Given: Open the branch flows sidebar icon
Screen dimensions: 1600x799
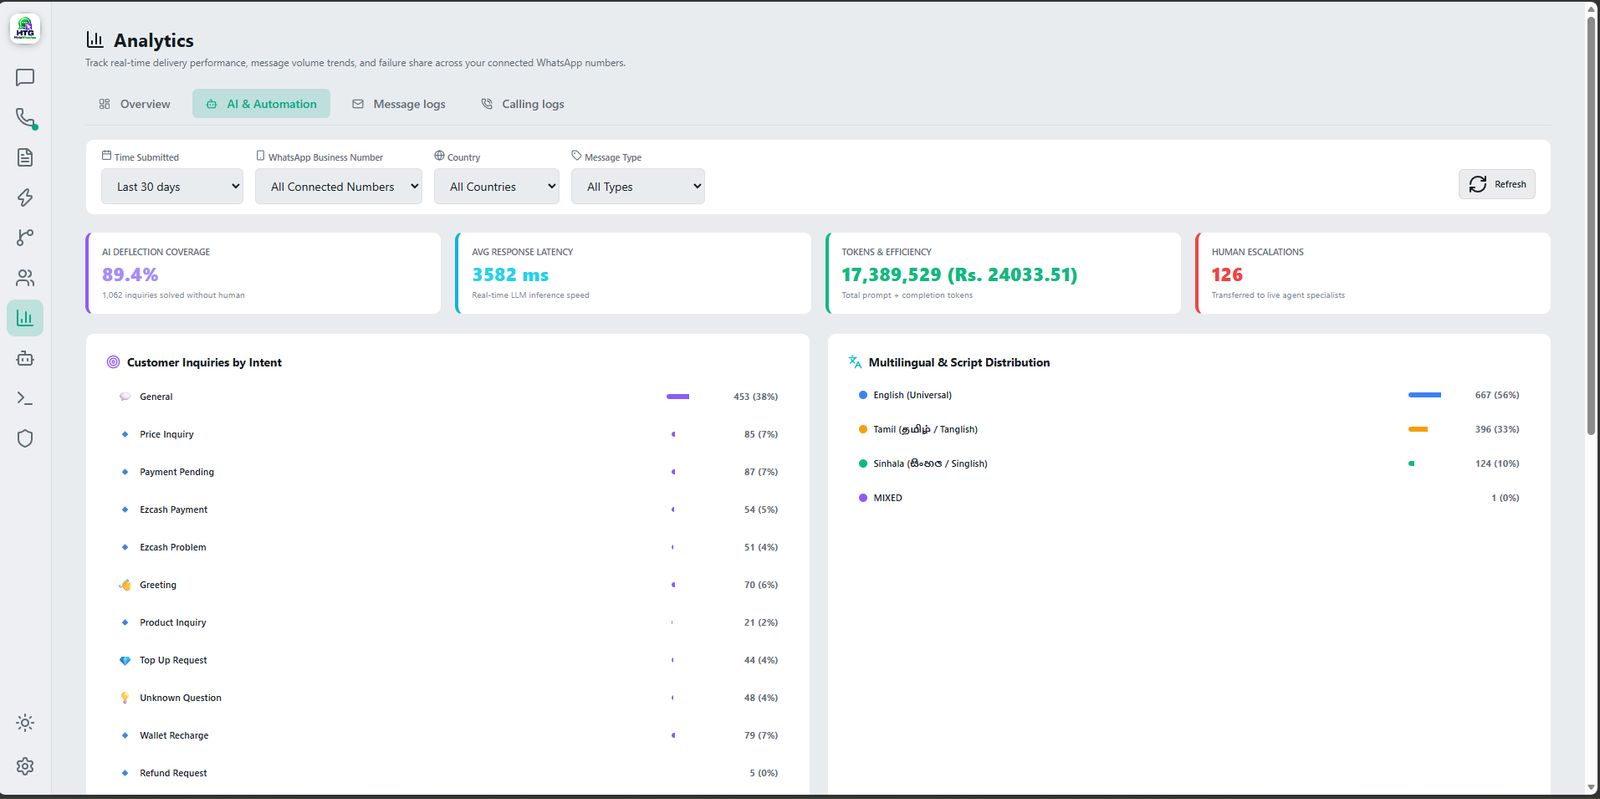Looking at the screenshot, I should pos(25,238).
